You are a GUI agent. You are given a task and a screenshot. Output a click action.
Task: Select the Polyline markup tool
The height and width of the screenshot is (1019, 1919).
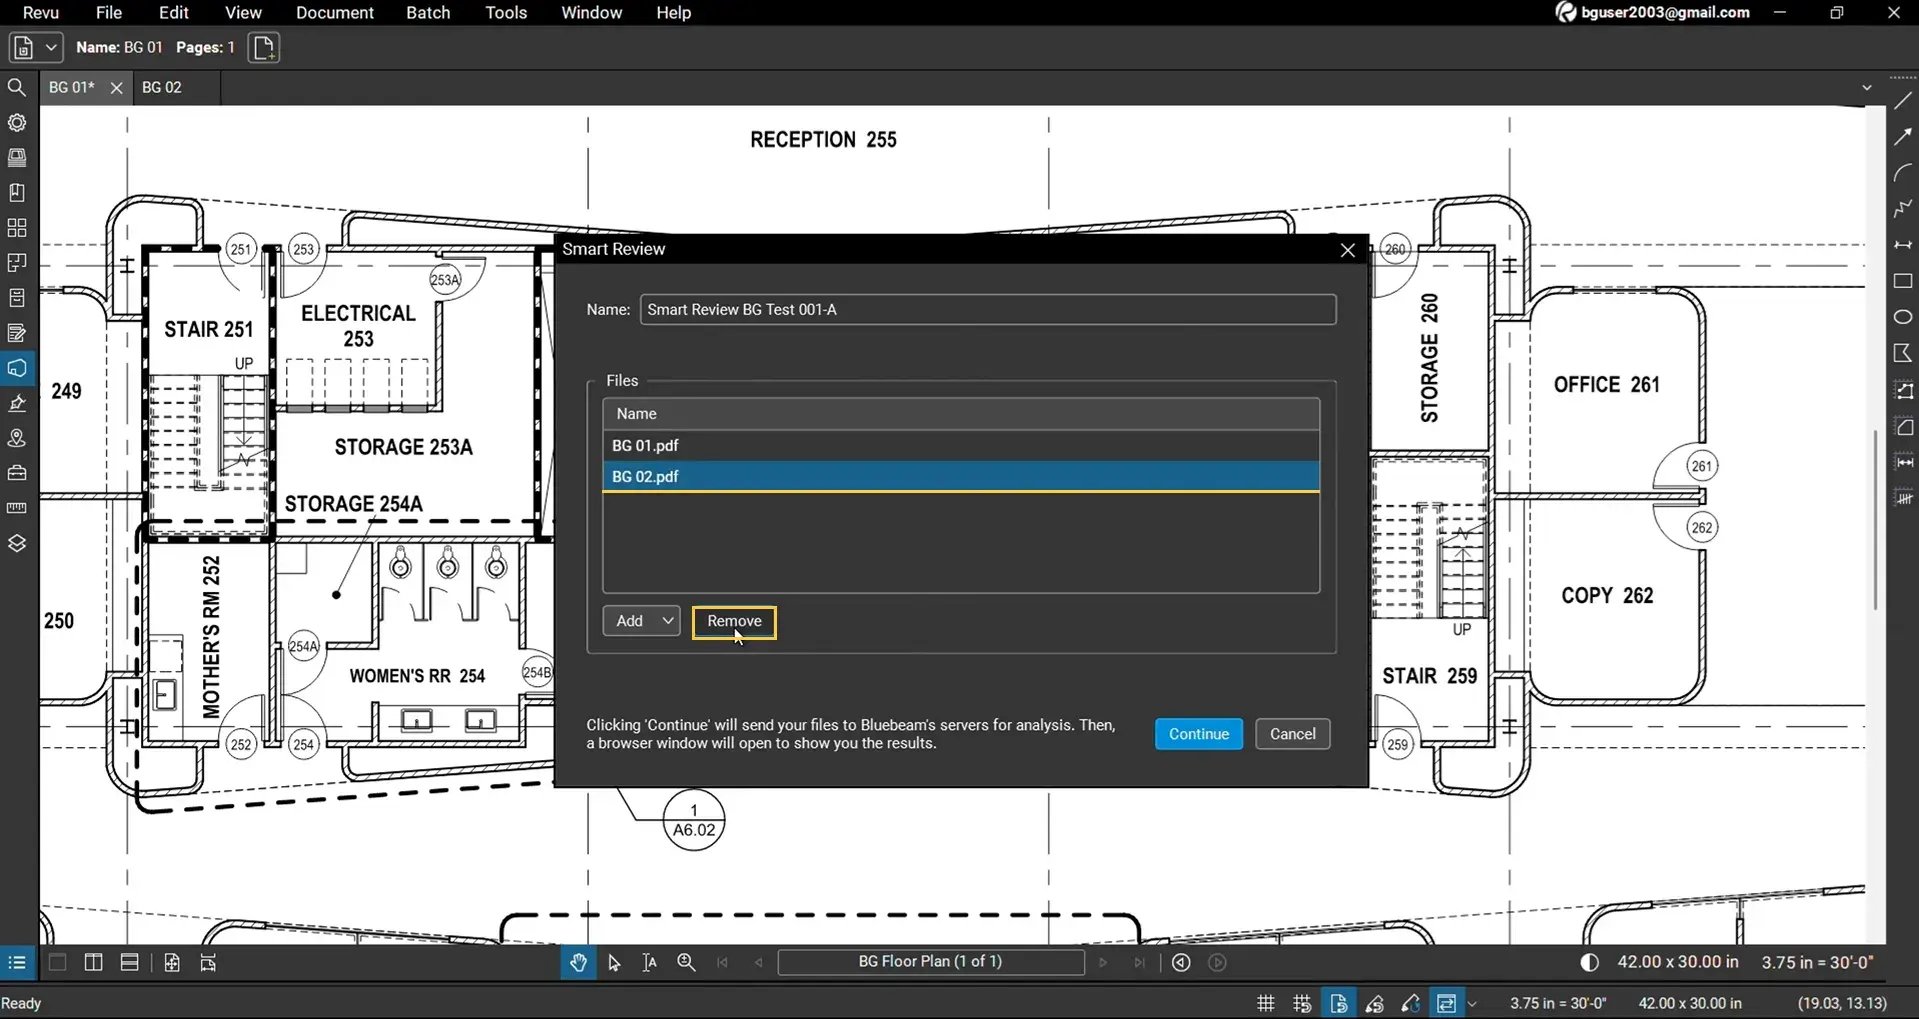(1903, 209)
